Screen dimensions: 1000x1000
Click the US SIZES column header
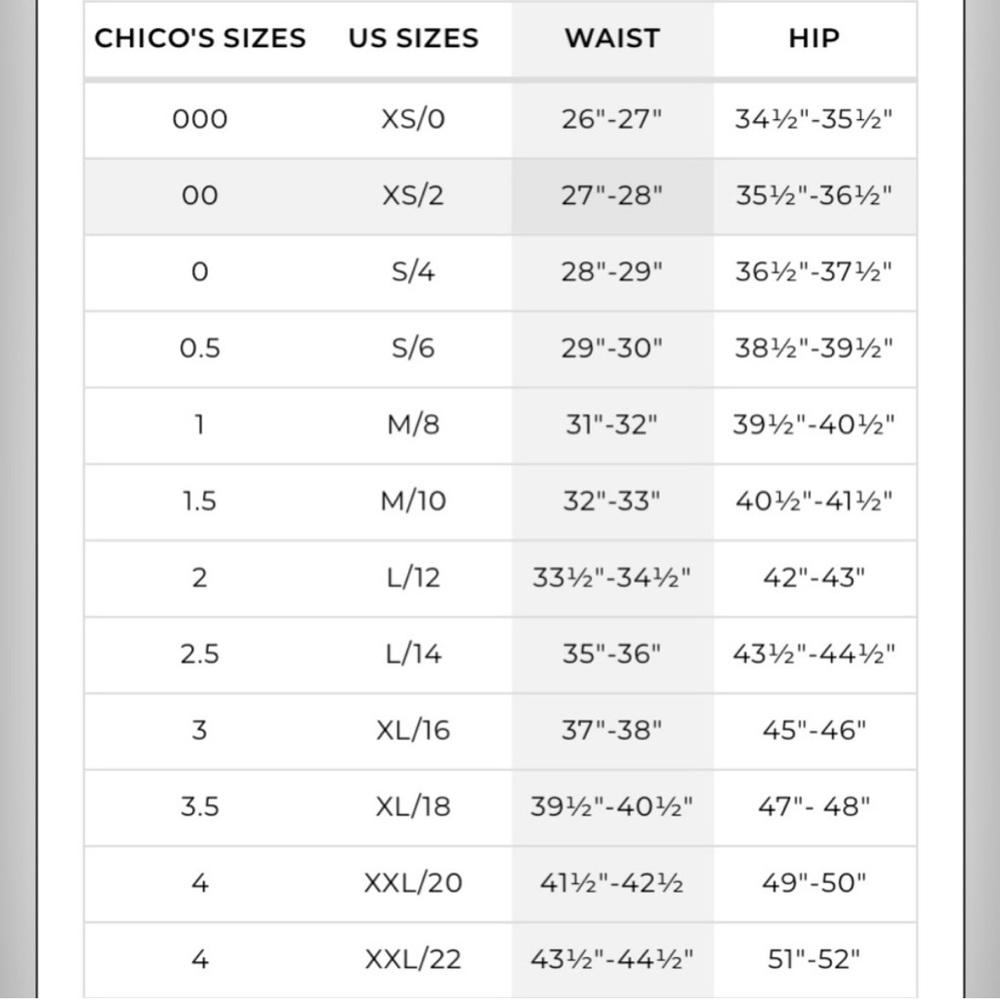pos(413,39)
